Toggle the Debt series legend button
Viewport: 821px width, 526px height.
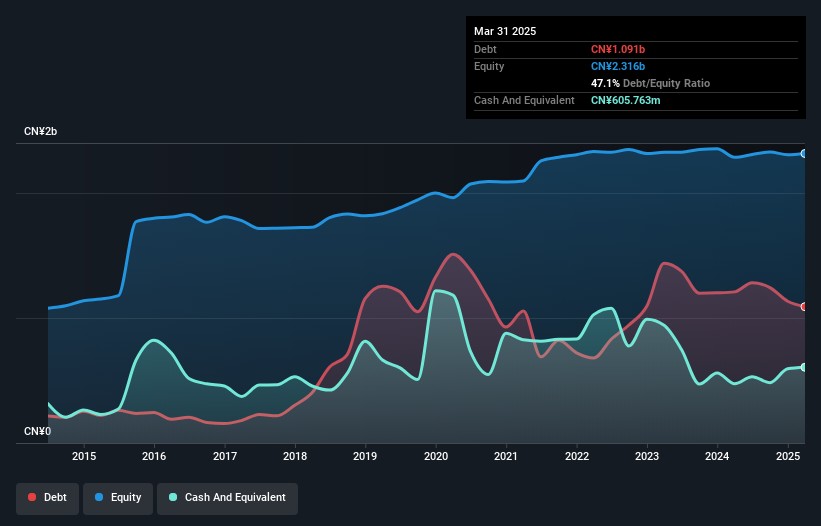(x=48, y=498)
